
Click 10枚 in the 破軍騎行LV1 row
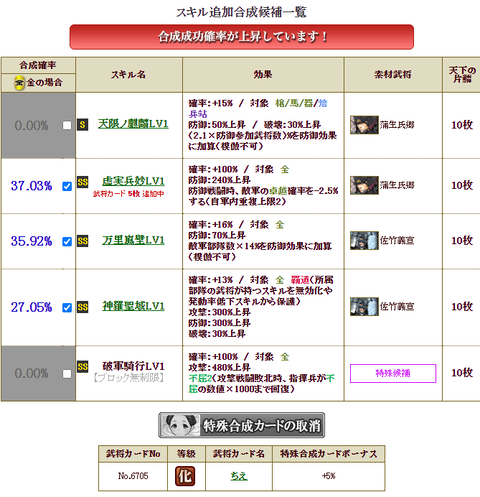coord(462,373)
